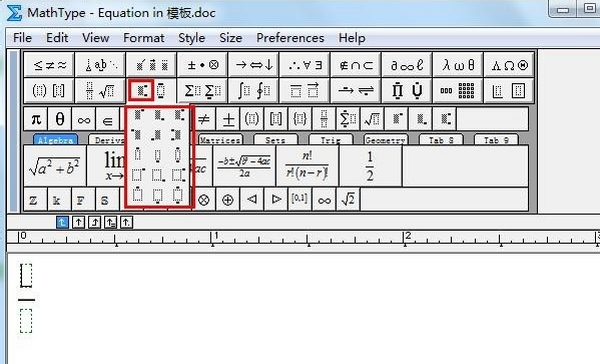Select the second tab-stop alignment button
Screen dimensions: 600x364
[78, 222]
